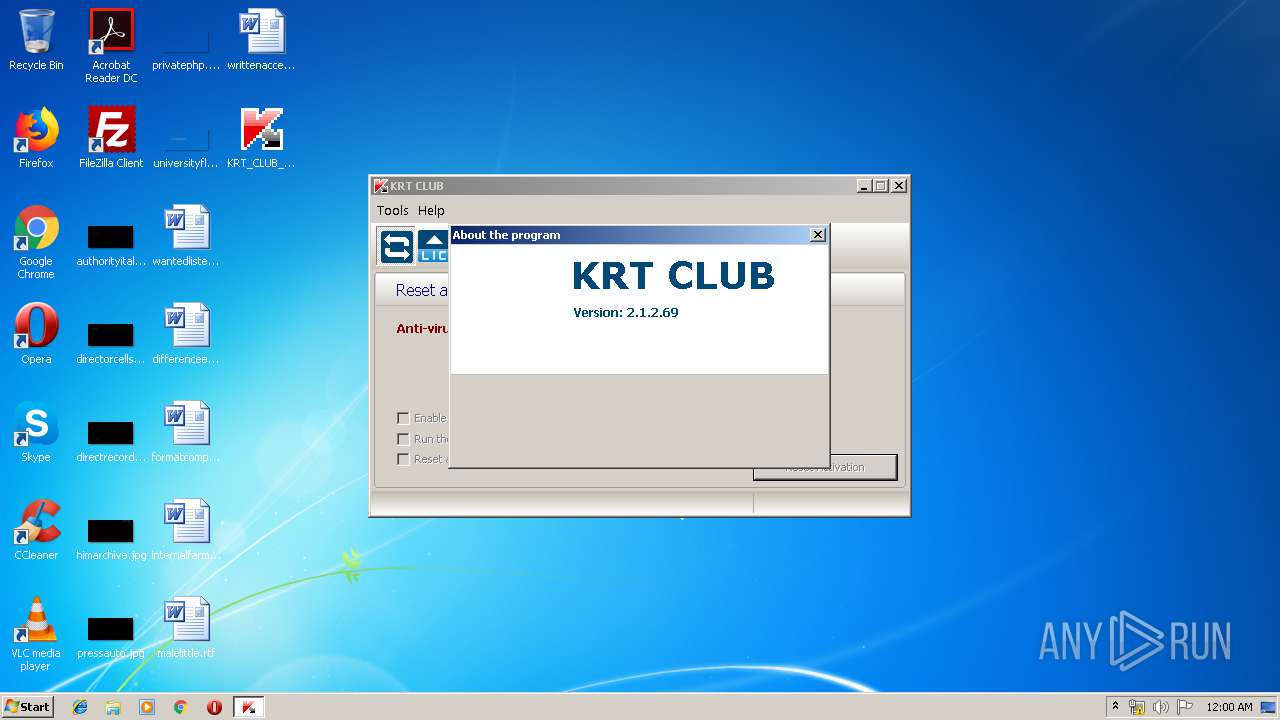Select the himarchive.jpg desktop file

click(x=111, y=541)
